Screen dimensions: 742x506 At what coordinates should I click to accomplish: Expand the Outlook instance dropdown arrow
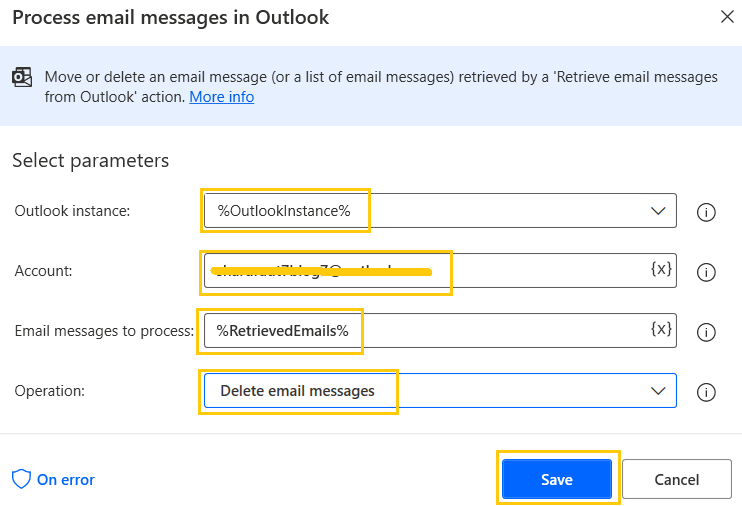658,211
